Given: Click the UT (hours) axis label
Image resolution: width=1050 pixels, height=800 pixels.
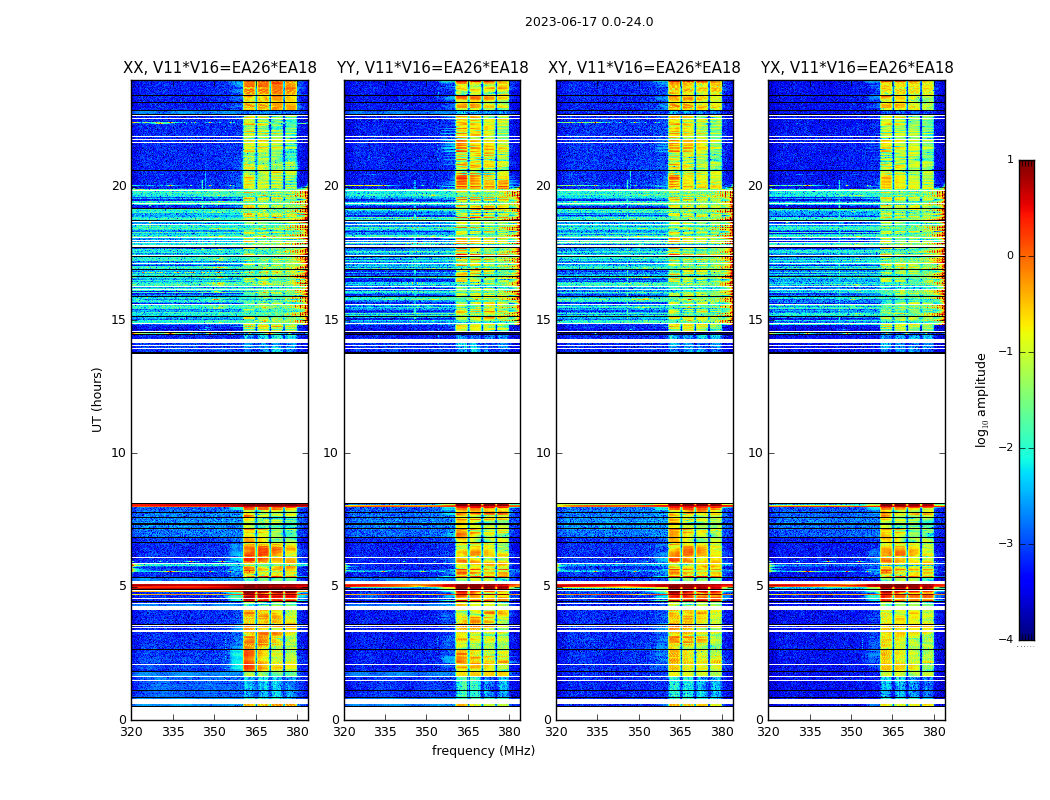Looking at the screenshot, I should click(97, 400).
